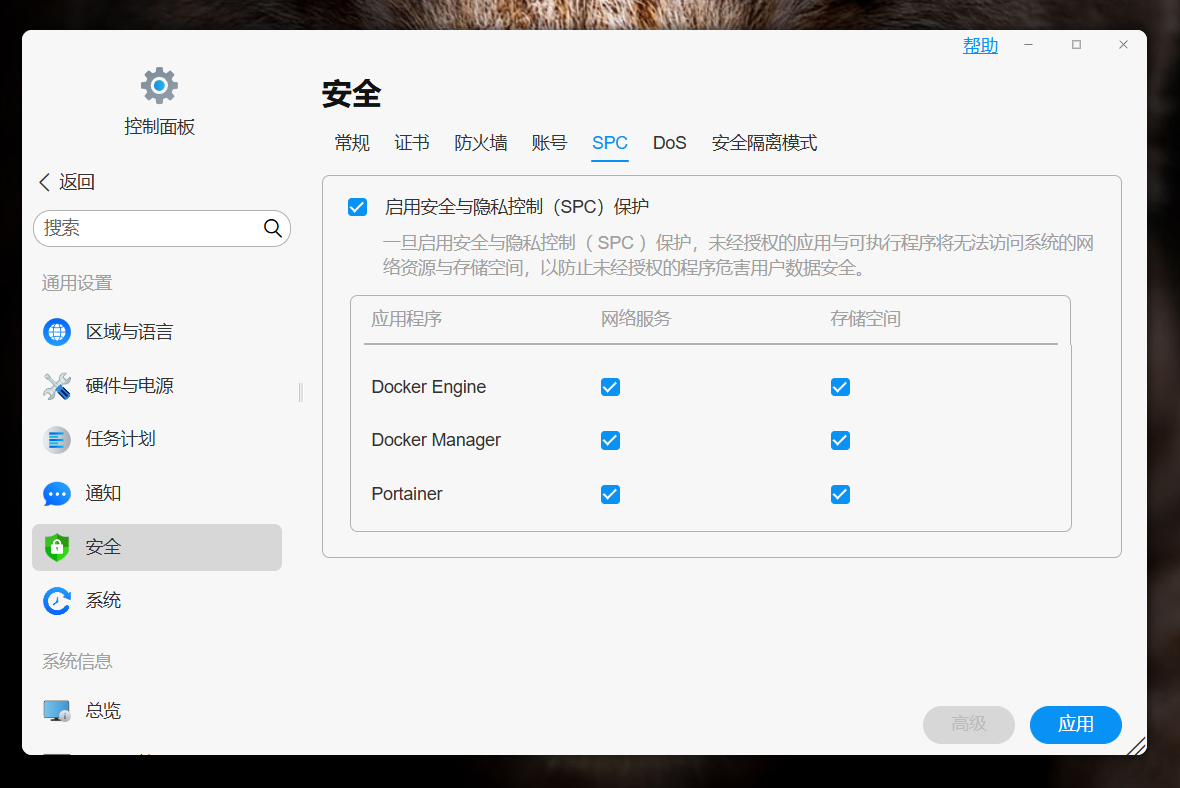Maximize the Control Panel window

click(1076, 45)
